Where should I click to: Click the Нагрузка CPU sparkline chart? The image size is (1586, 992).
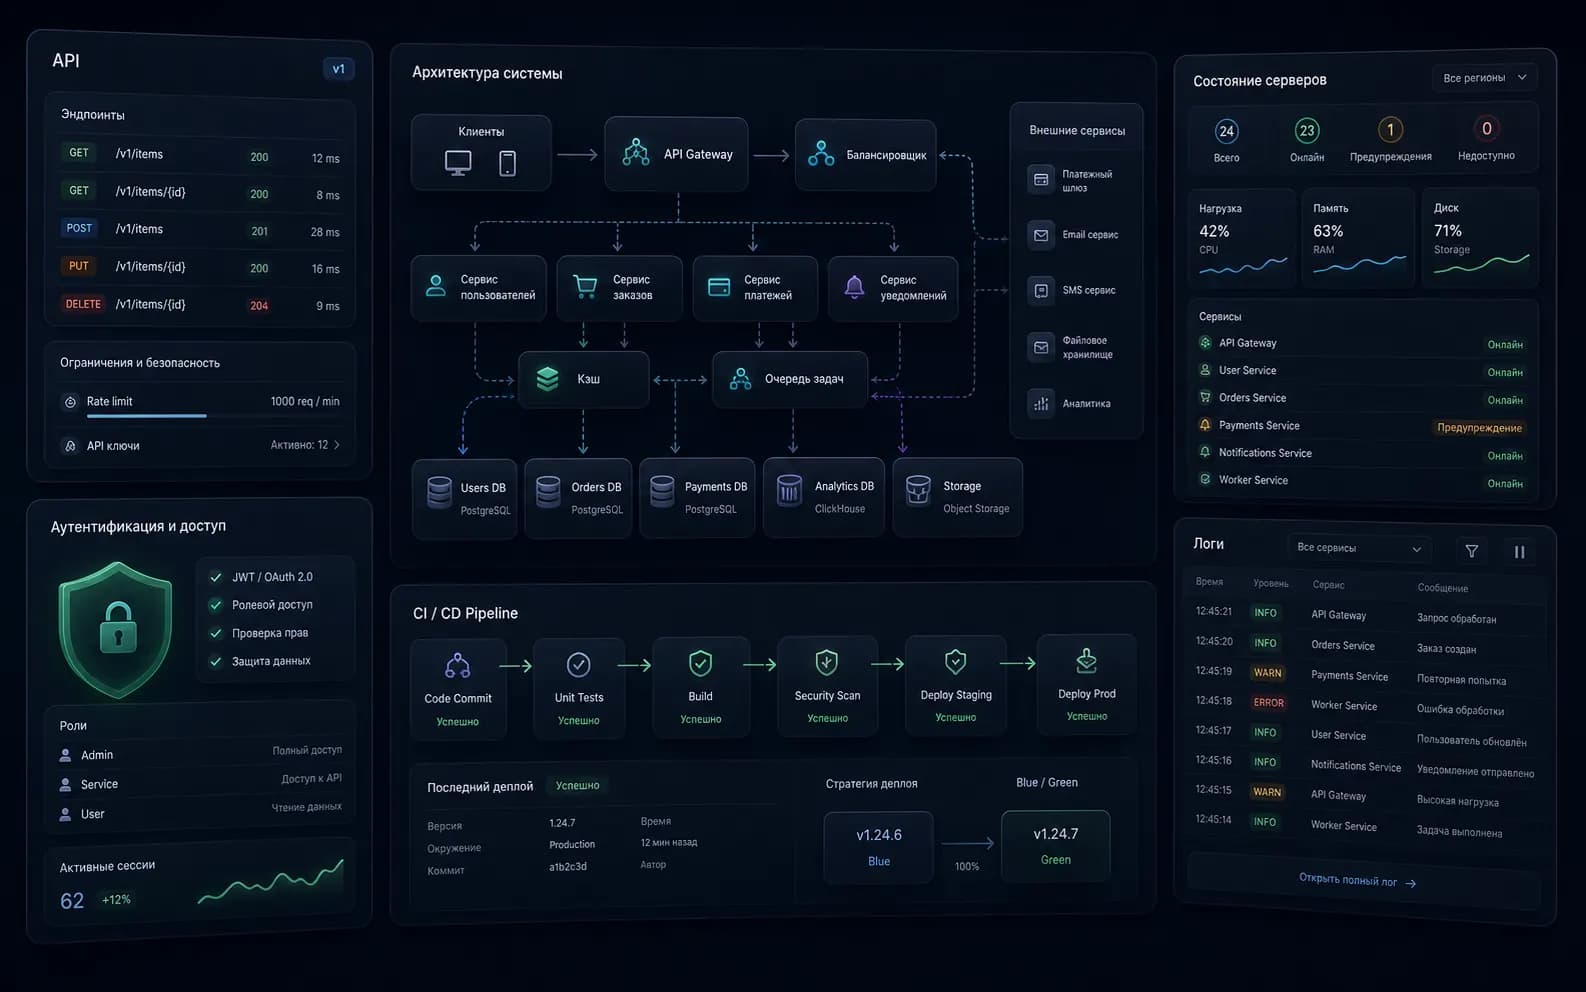[1243, 266]
